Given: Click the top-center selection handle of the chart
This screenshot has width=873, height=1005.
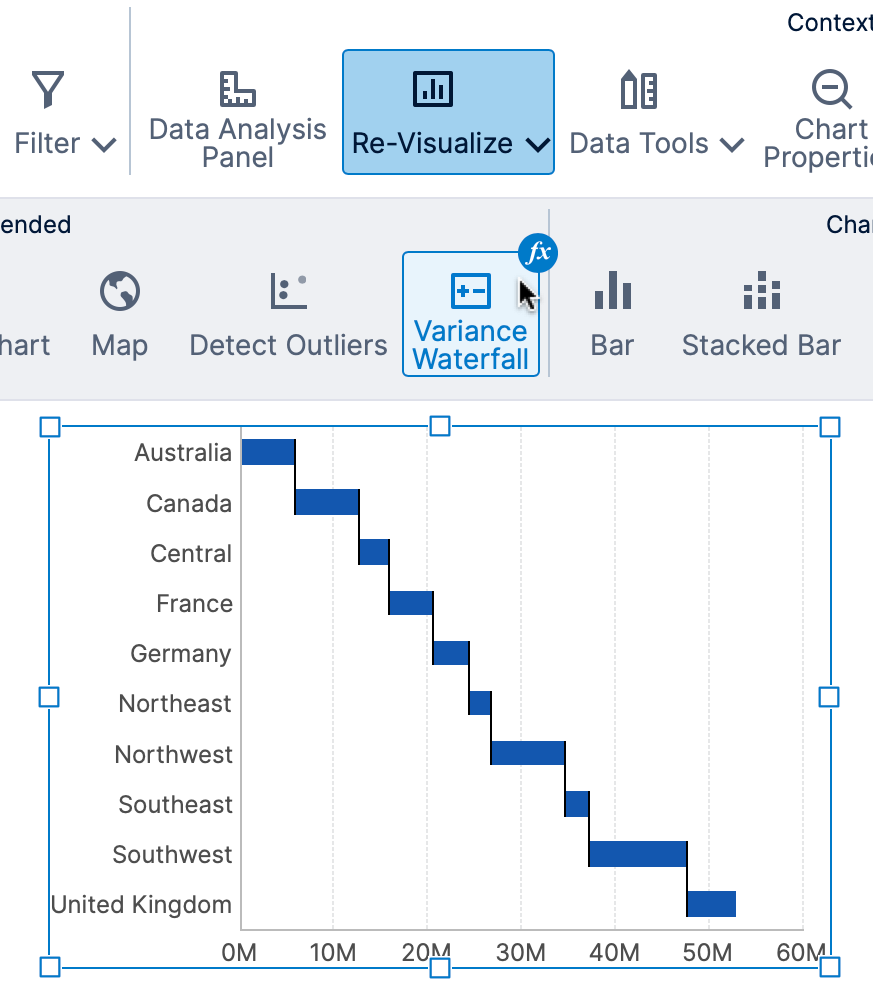Looking at the screenshot, I should click(x=440, y=426).
